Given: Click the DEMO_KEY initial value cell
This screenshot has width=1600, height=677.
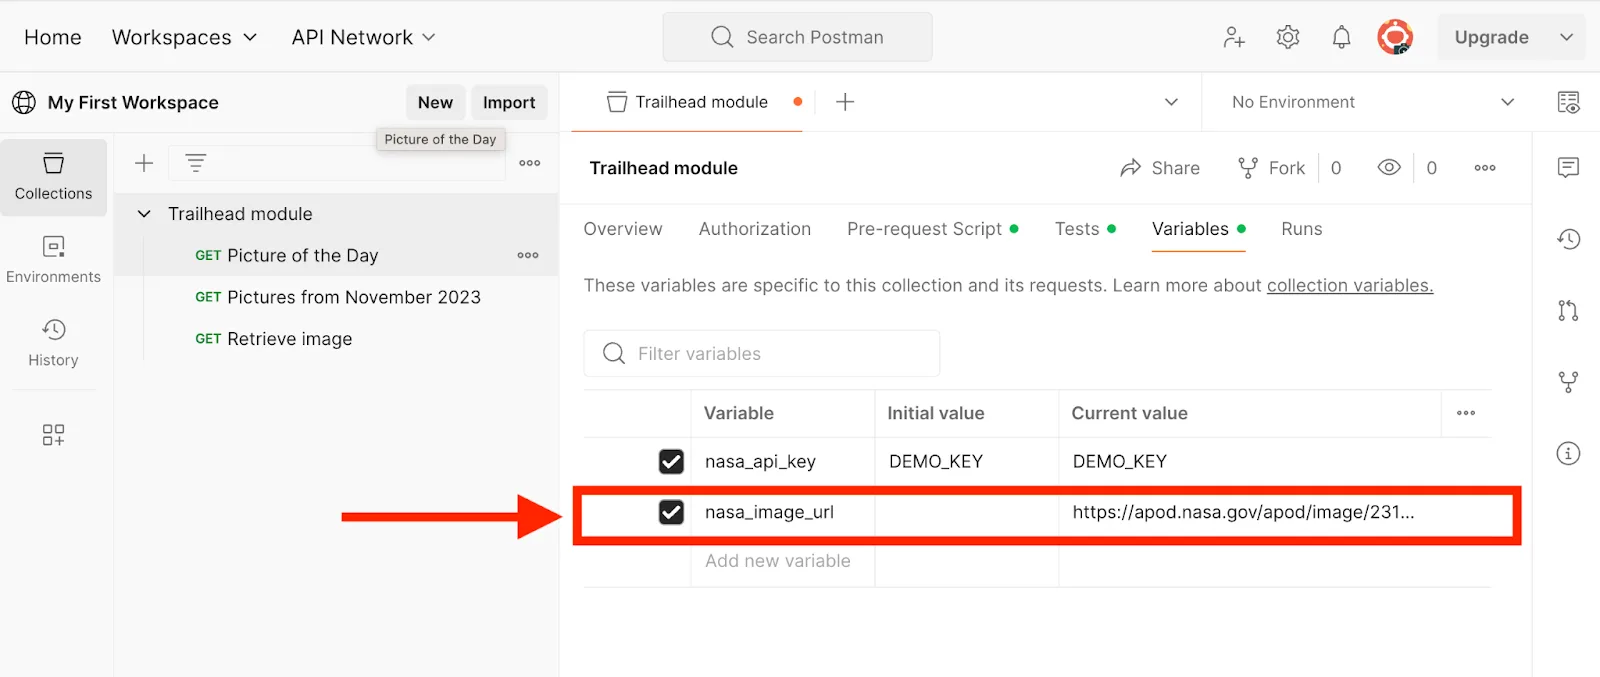Looking at the screenshot, I should pyautogui.click(x=967, y=461).
